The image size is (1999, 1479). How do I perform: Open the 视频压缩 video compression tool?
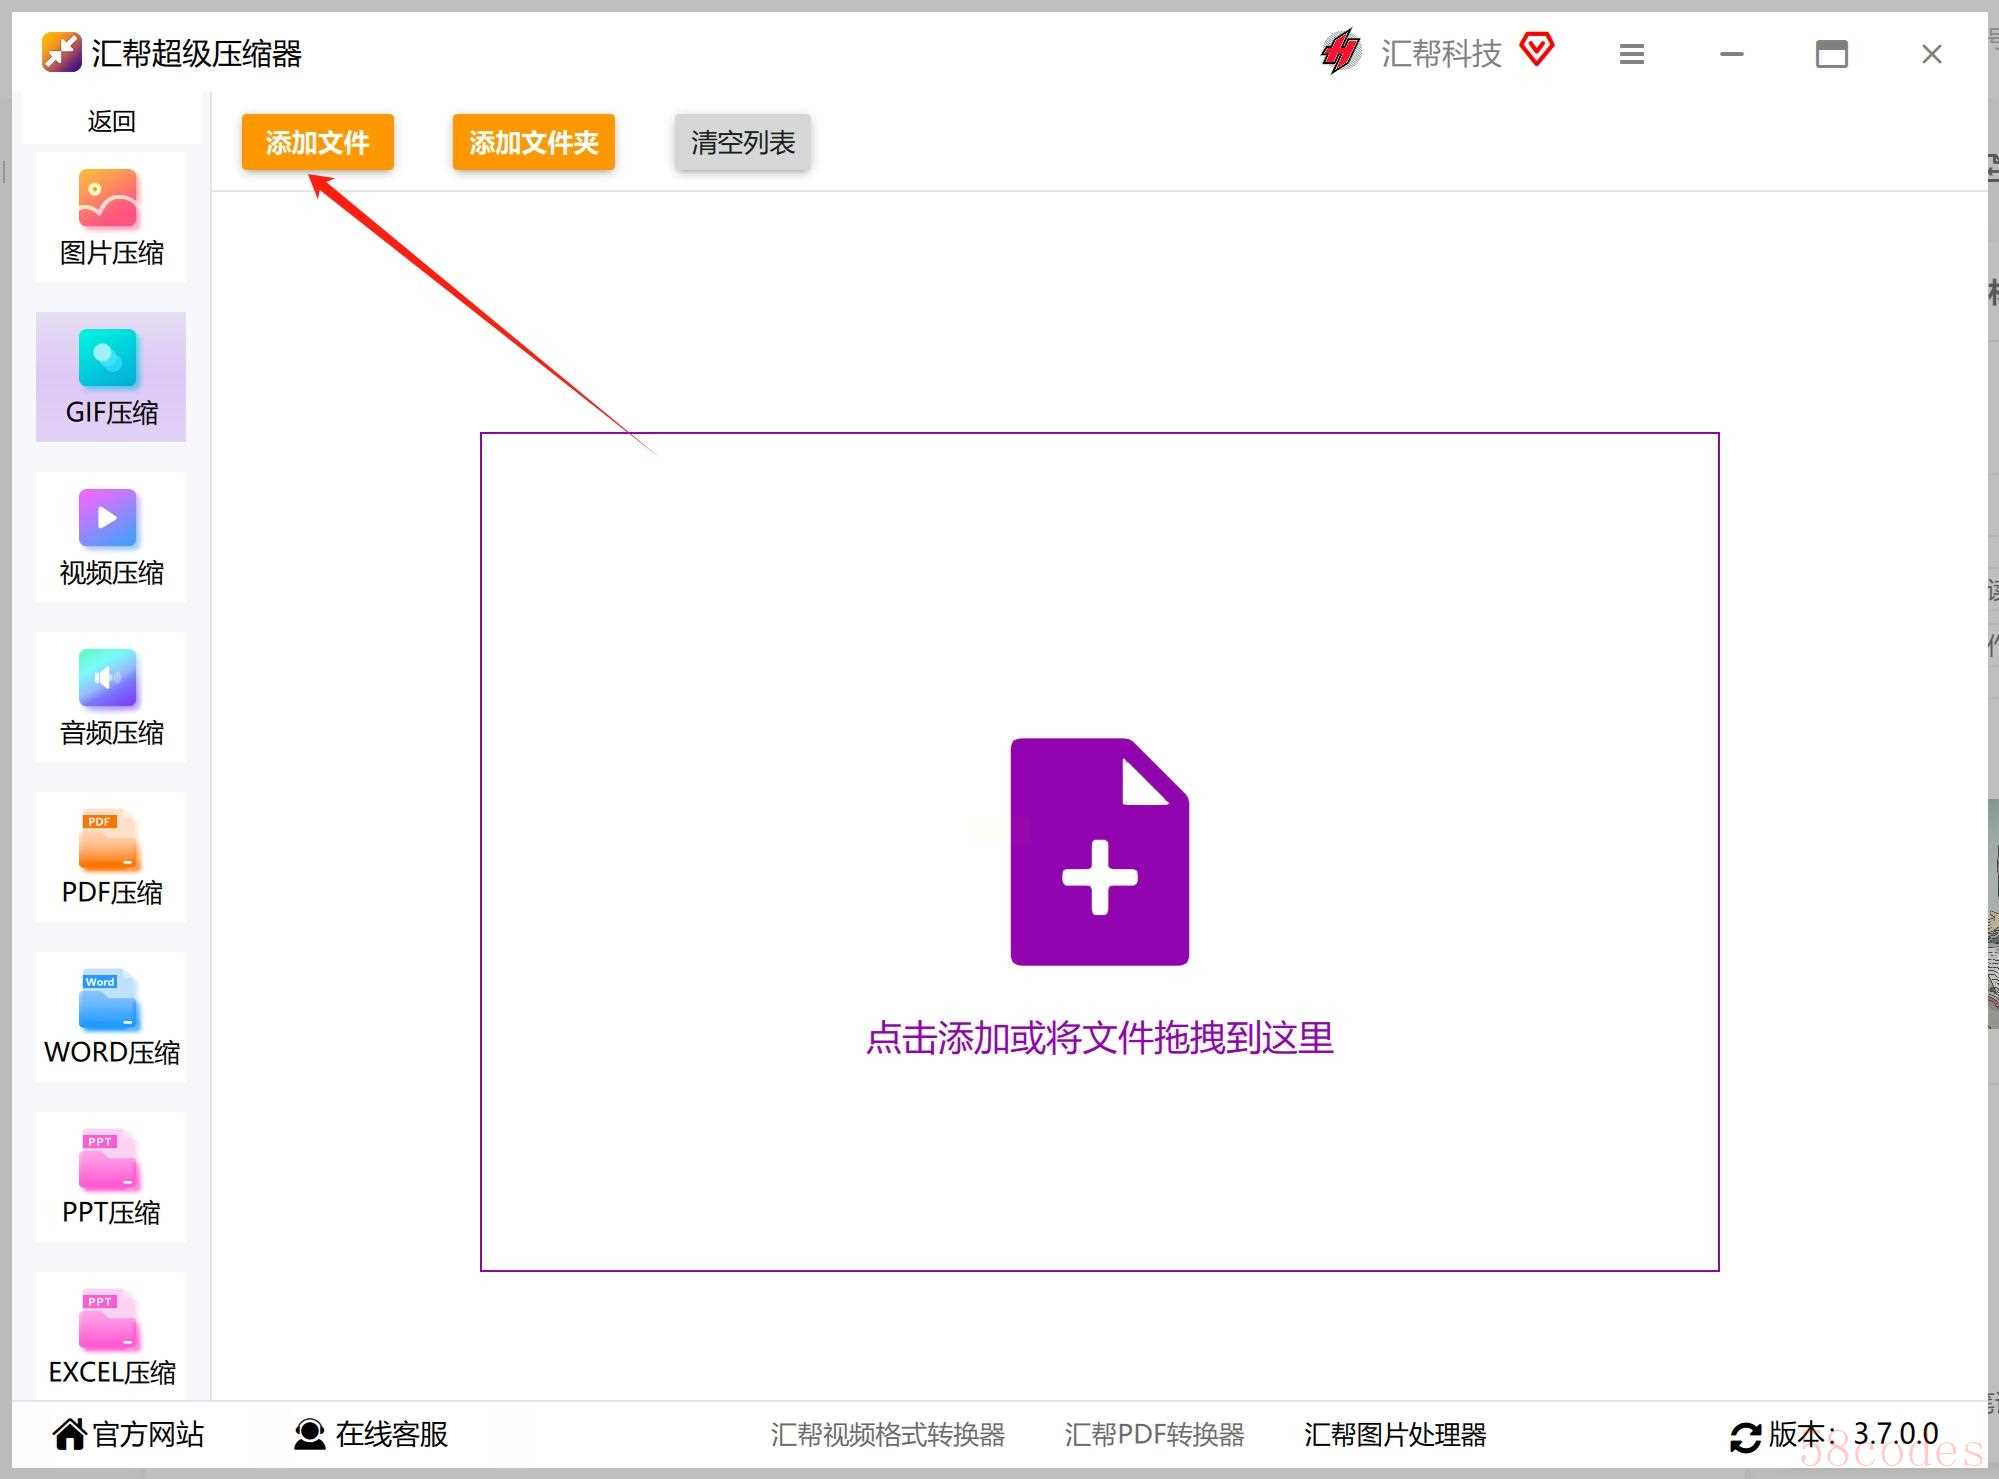111,538
